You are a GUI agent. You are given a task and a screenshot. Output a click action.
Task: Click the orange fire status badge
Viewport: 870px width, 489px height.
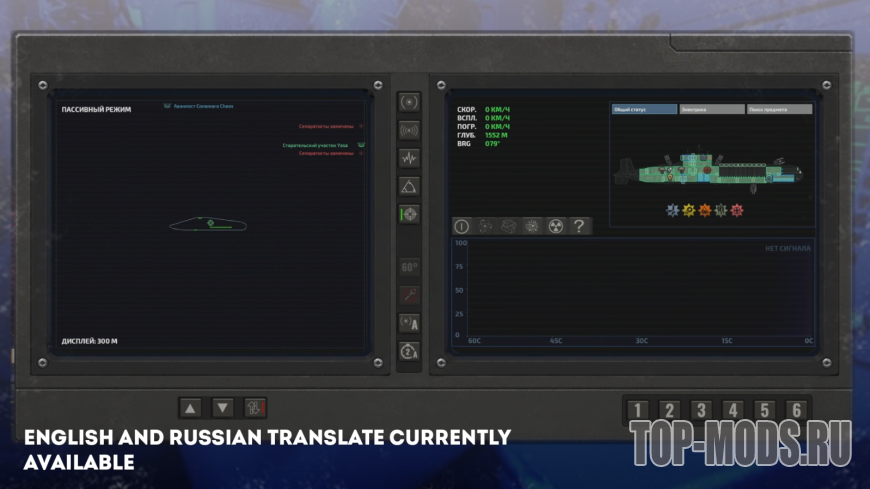tap(705, 210)
